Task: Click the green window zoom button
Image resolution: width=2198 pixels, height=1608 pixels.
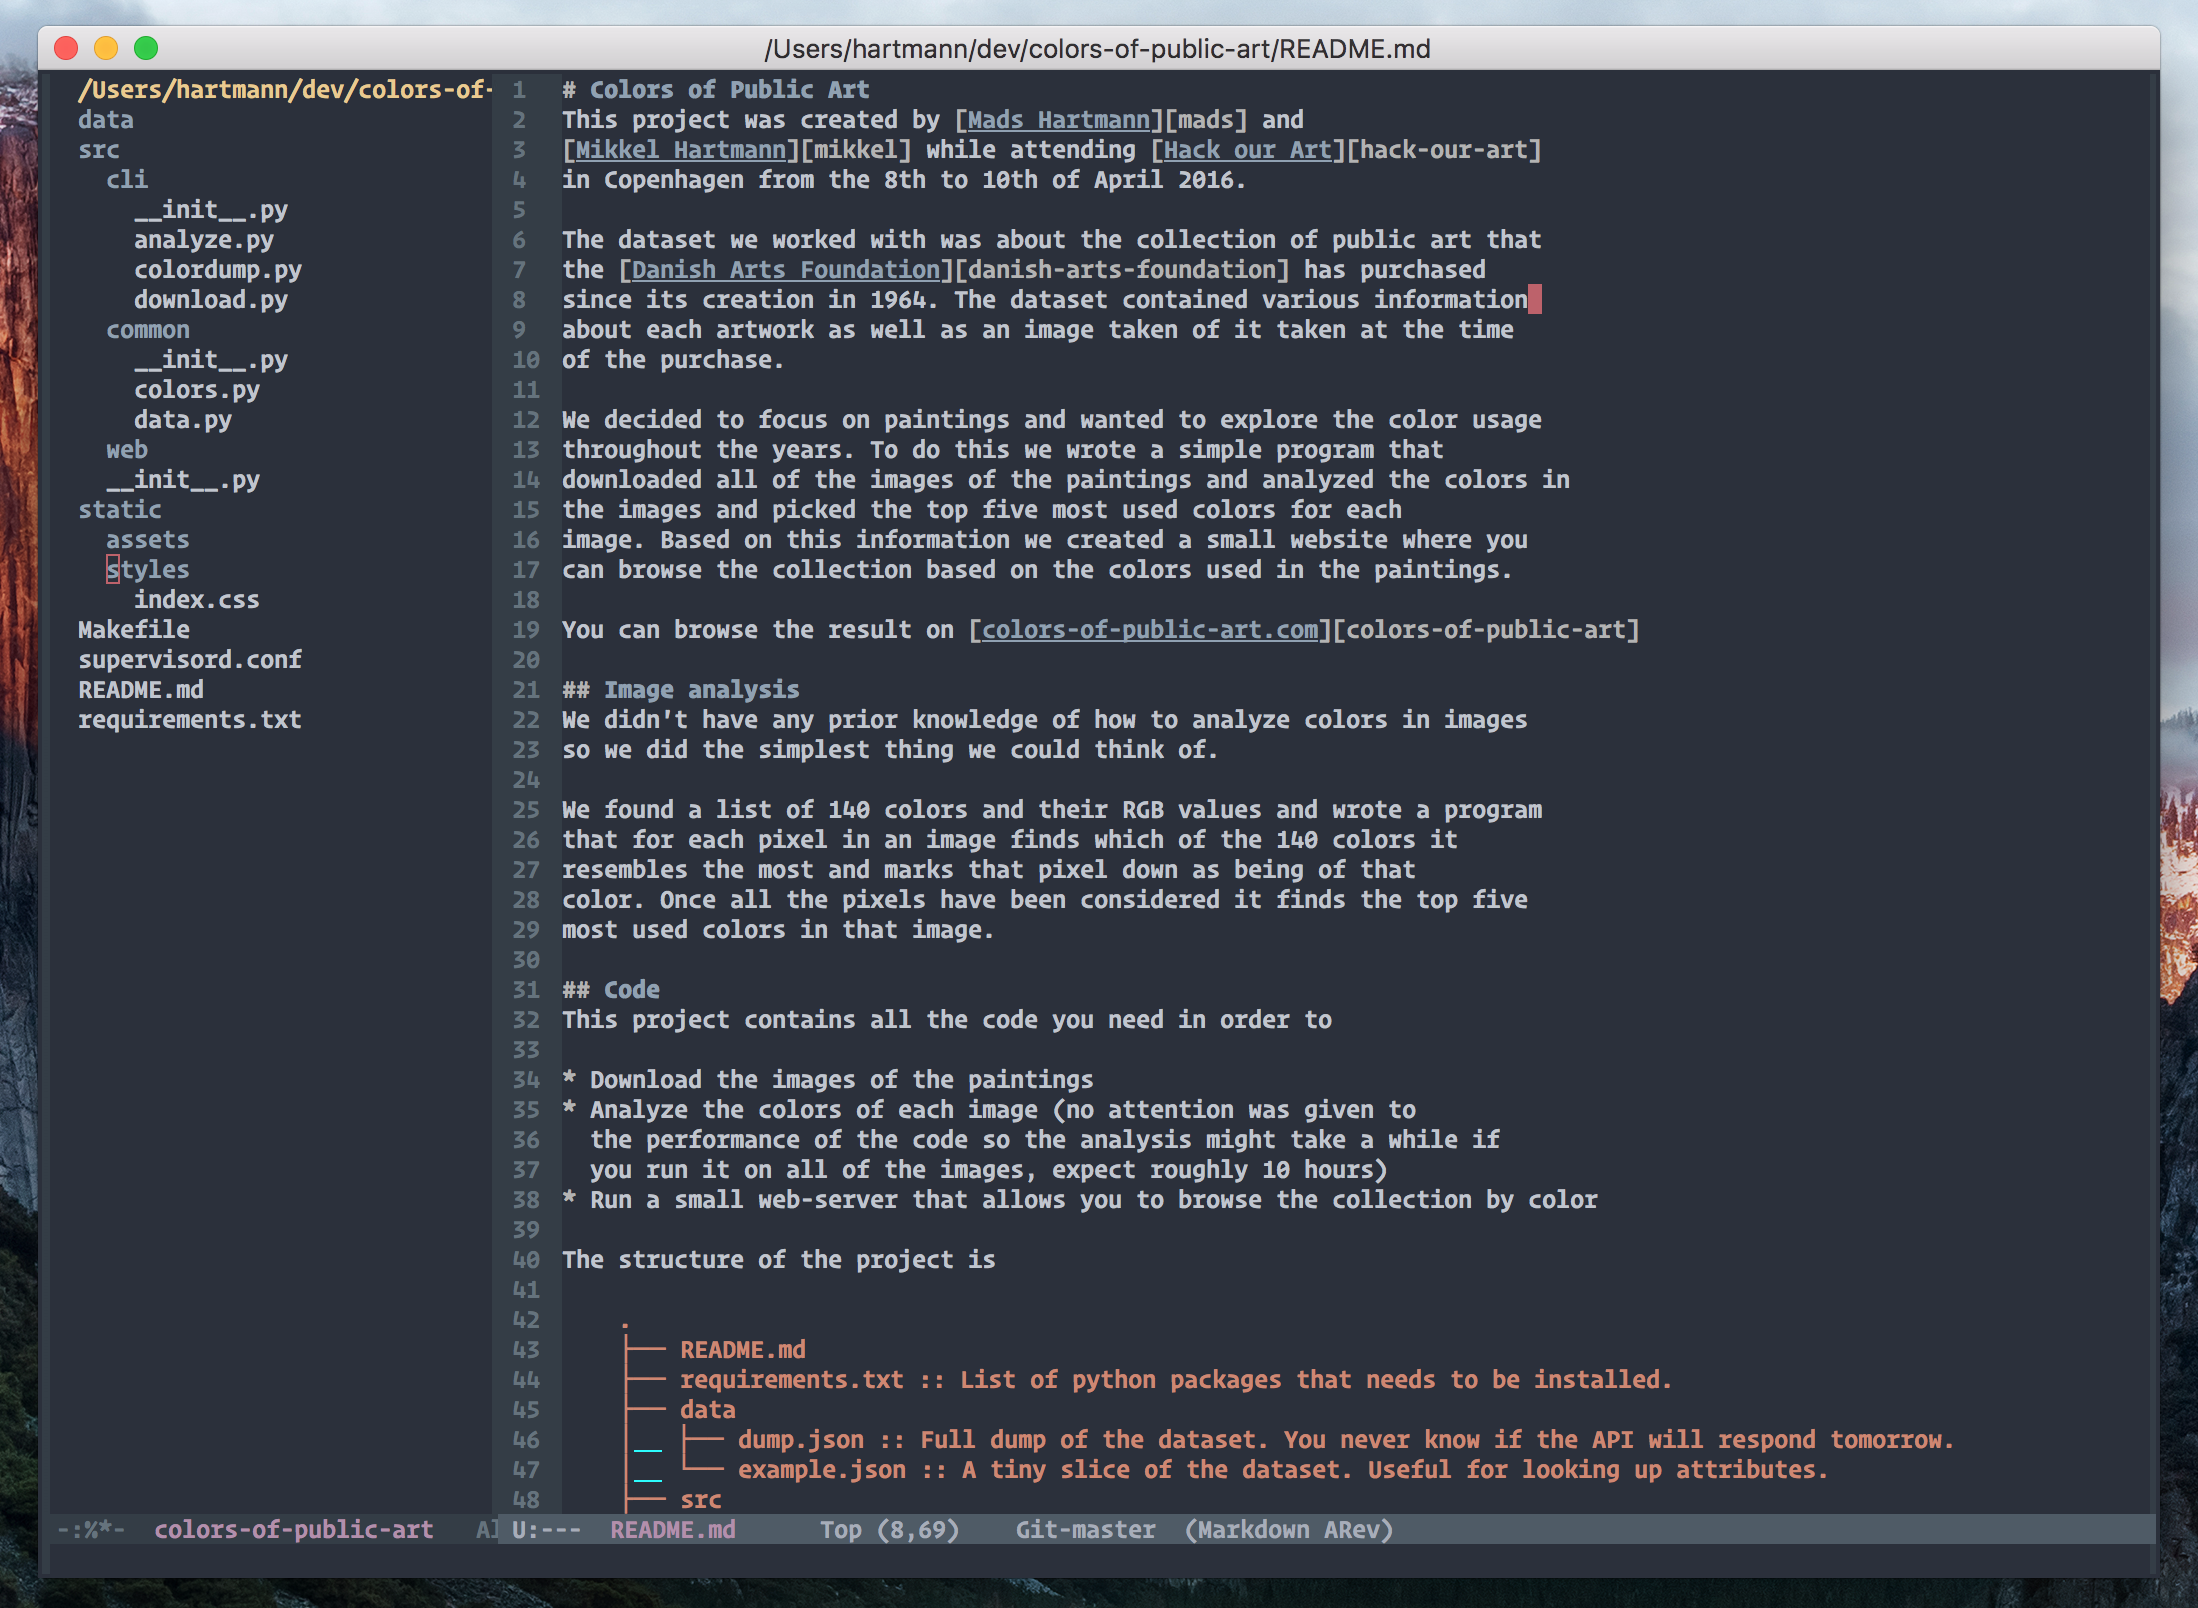Action: click(x=146, y=48)
